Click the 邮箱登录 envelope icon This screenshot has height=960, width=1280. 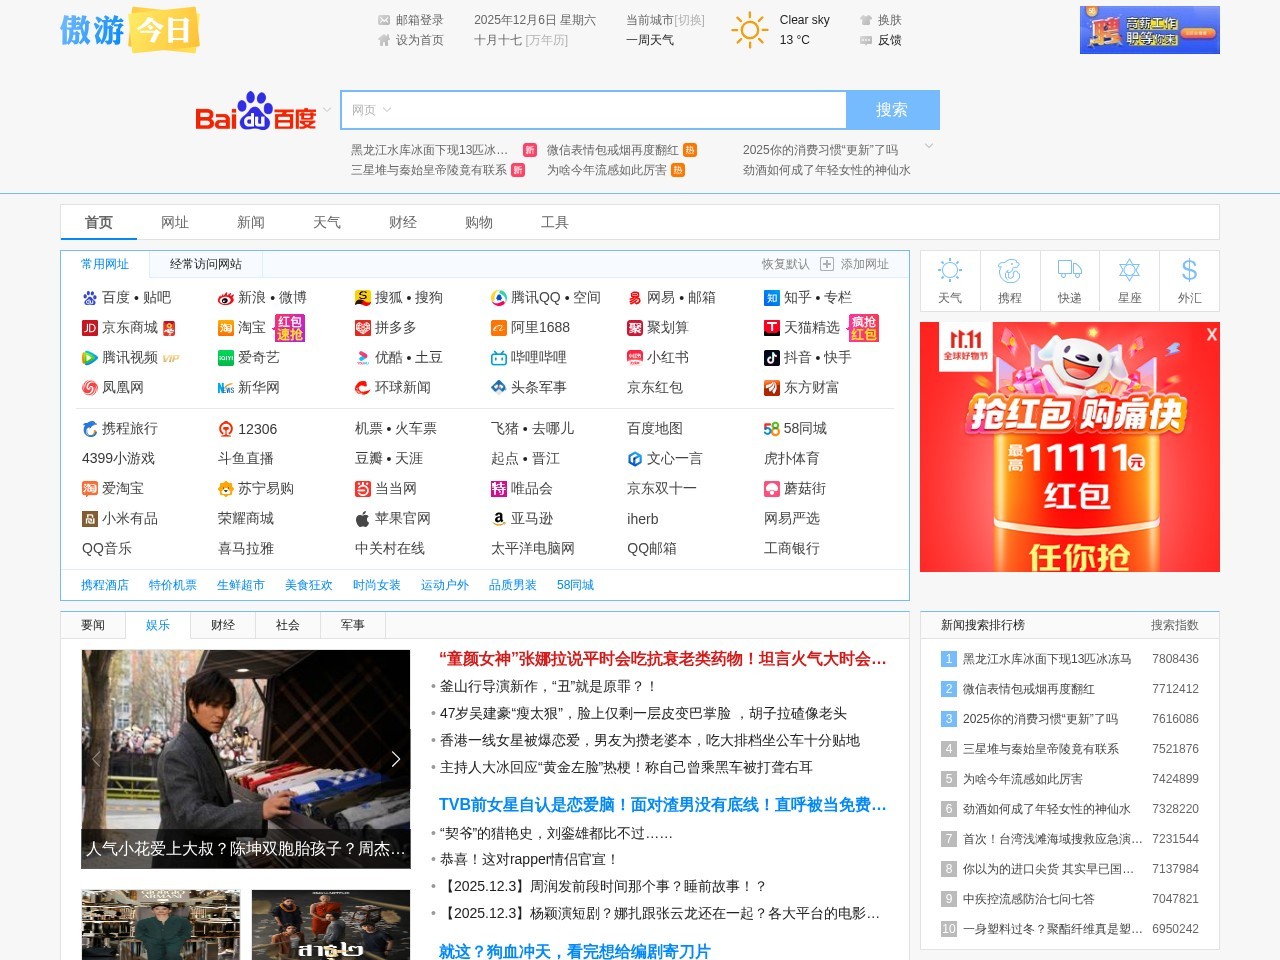pyautogui.click(x=383, y=18)
